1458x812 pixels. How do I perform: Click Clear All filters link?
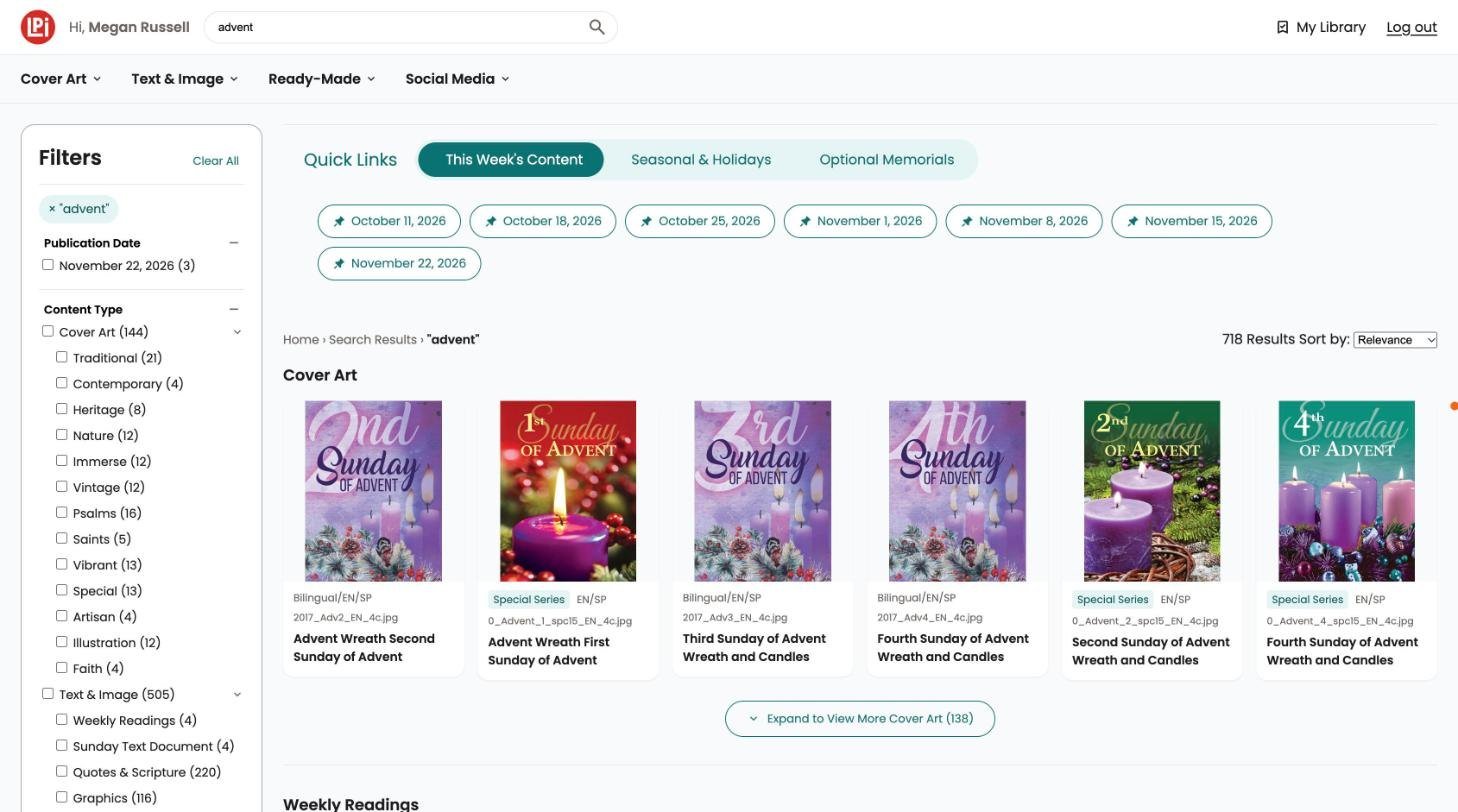[216, 161]
